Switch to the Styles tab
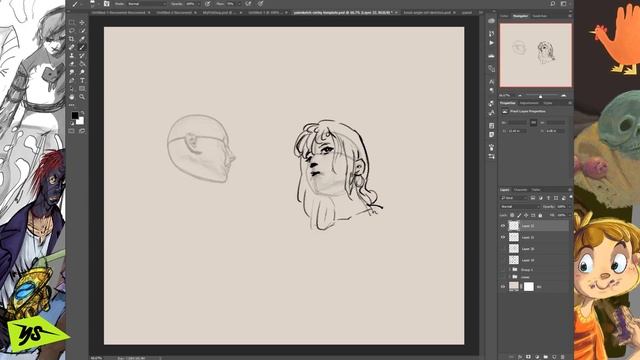 click(x=548, y=103)
